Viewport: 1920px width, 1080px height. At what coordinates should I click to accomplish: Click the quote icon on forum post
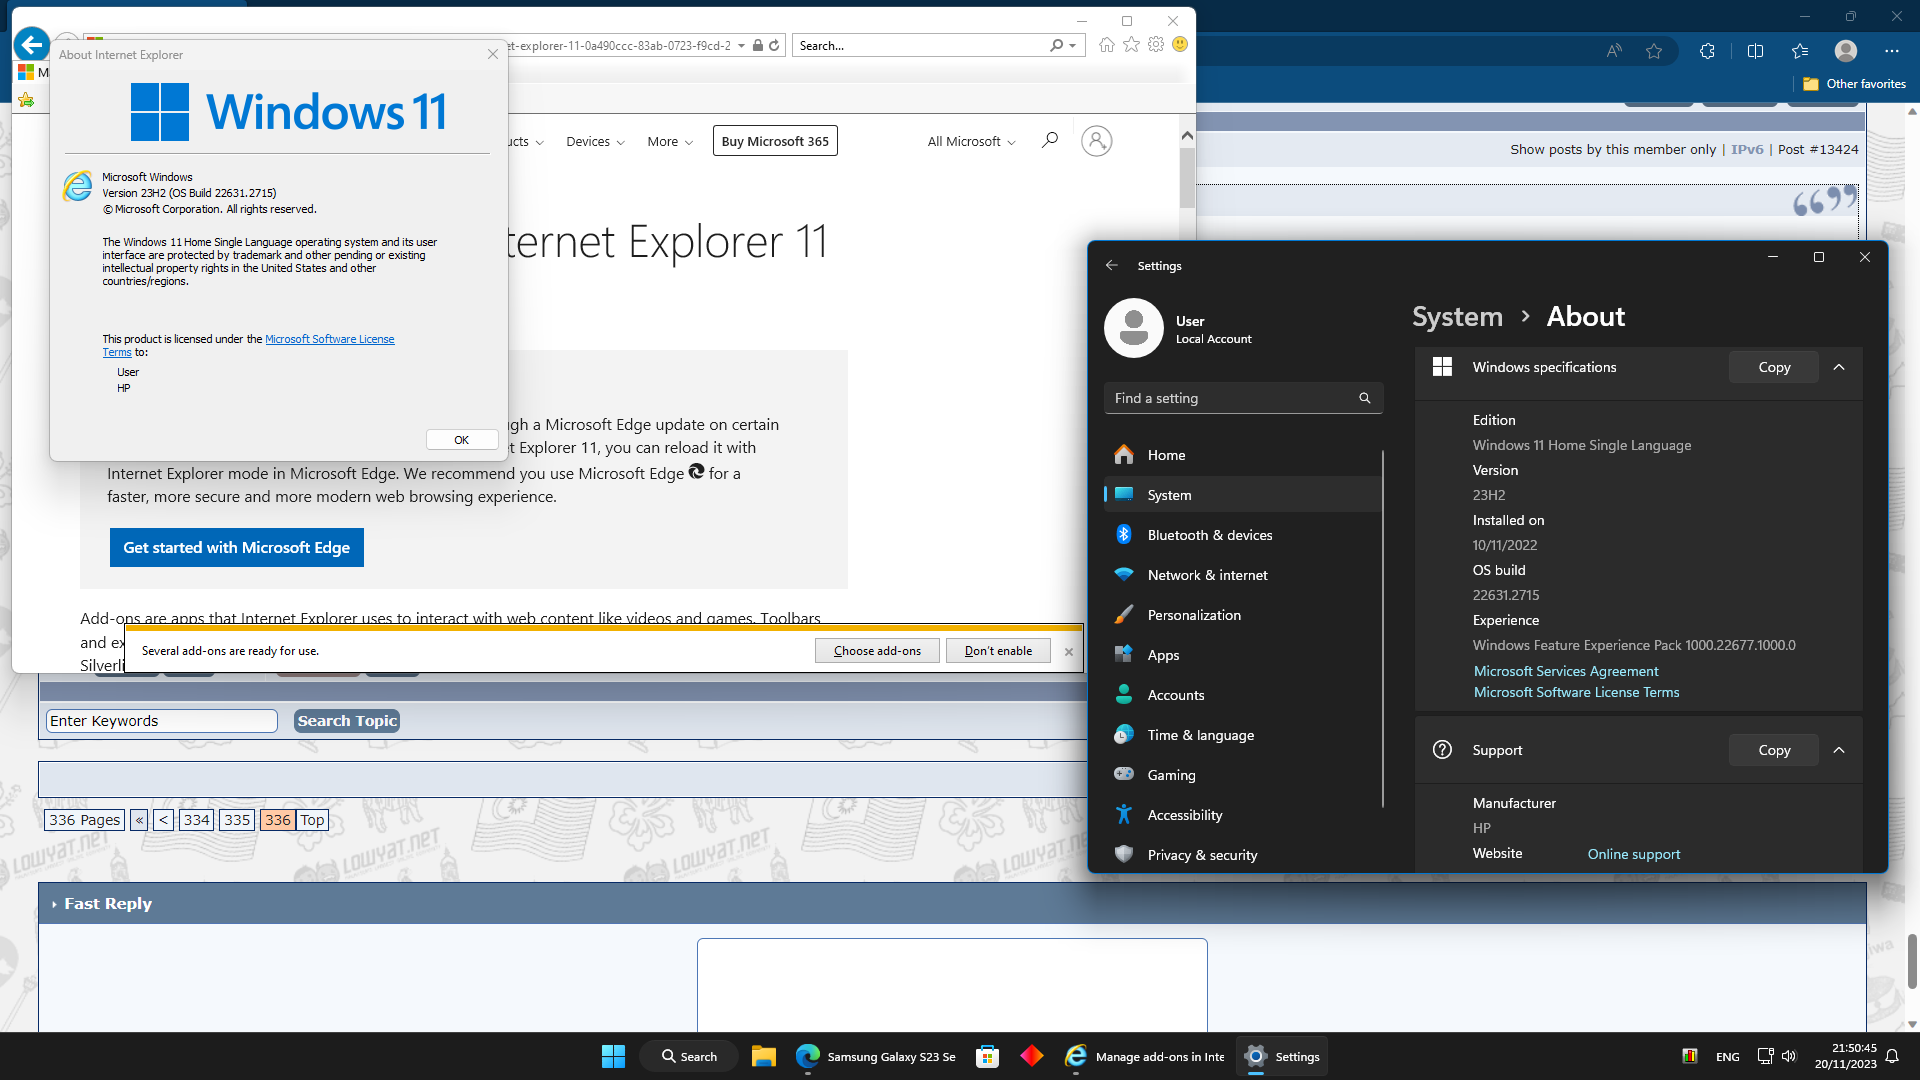pyautogui.click(x=1824, y=200)
